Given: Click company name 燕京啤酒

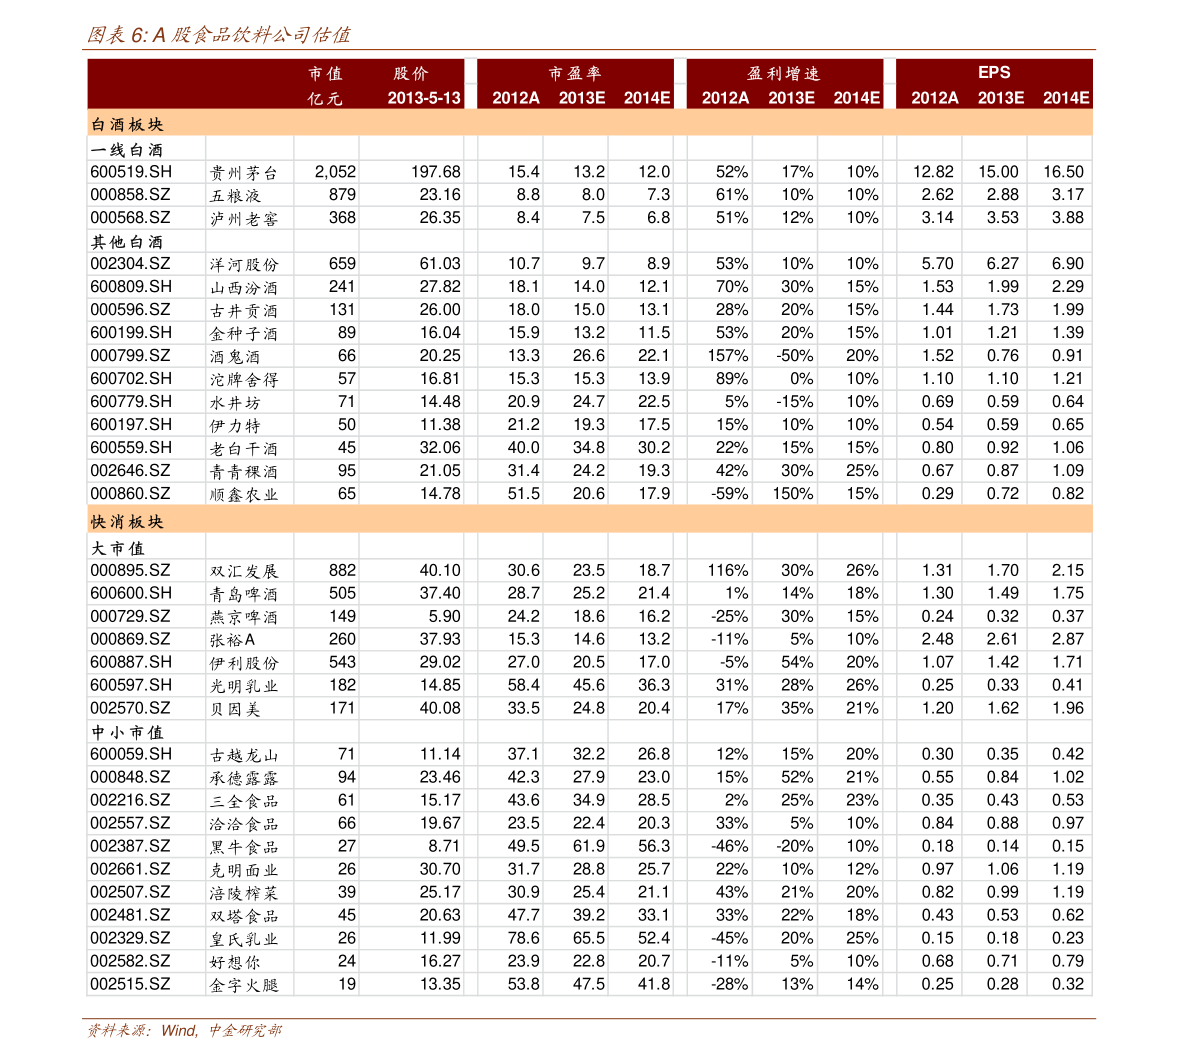Looking at the screenshot, I should point(244,617).
